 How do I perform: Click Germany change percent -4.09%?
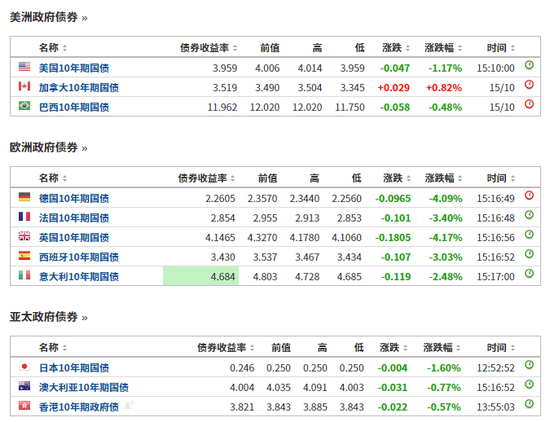[x=445, y=199]
